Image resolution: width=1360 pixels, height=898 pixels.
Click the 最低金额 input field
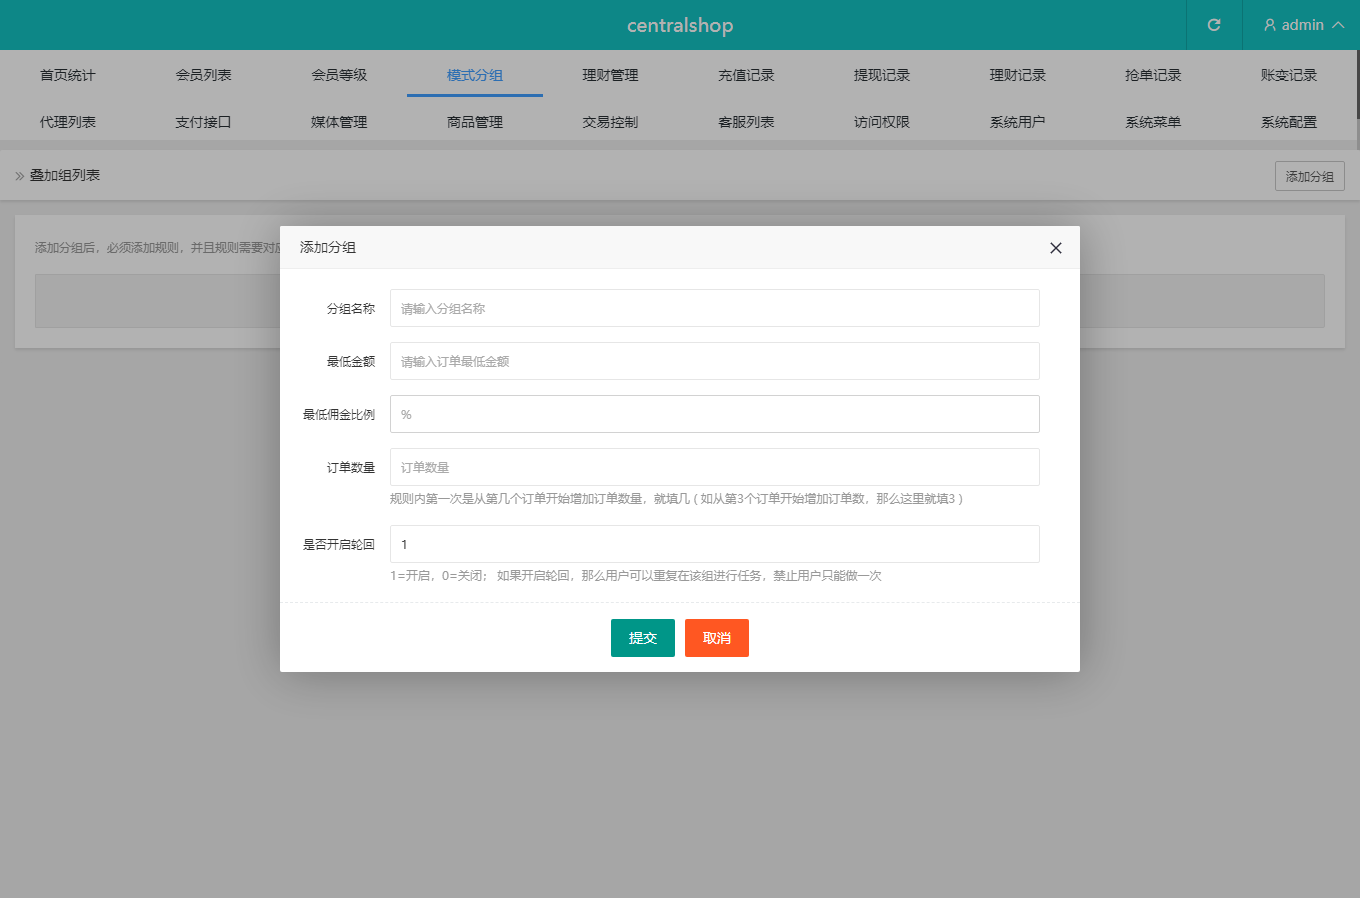(x=714, y=361)
